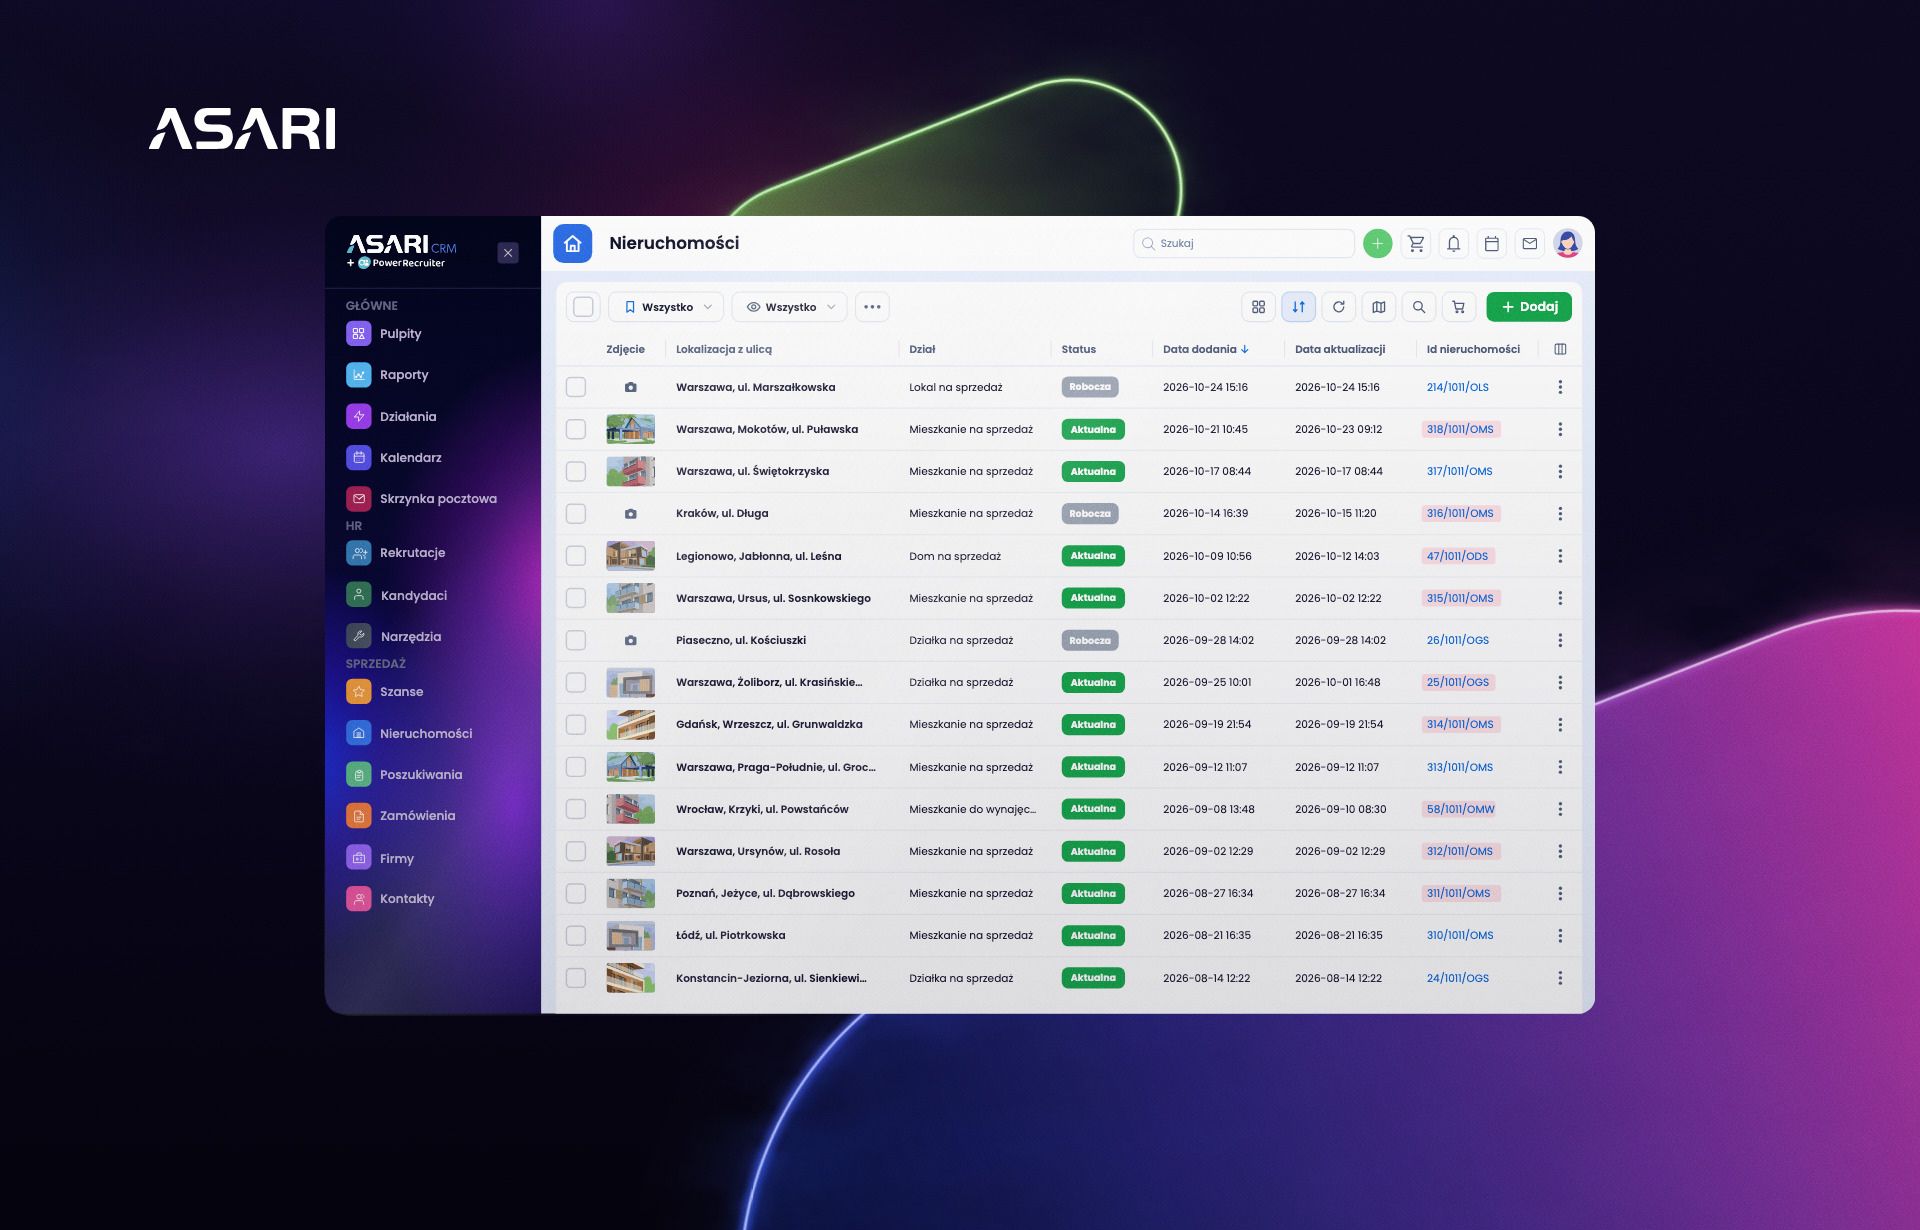Open row menu for Warszawa, ul. Marszałkowska

pyautogui.click(x=1560, y=387)
